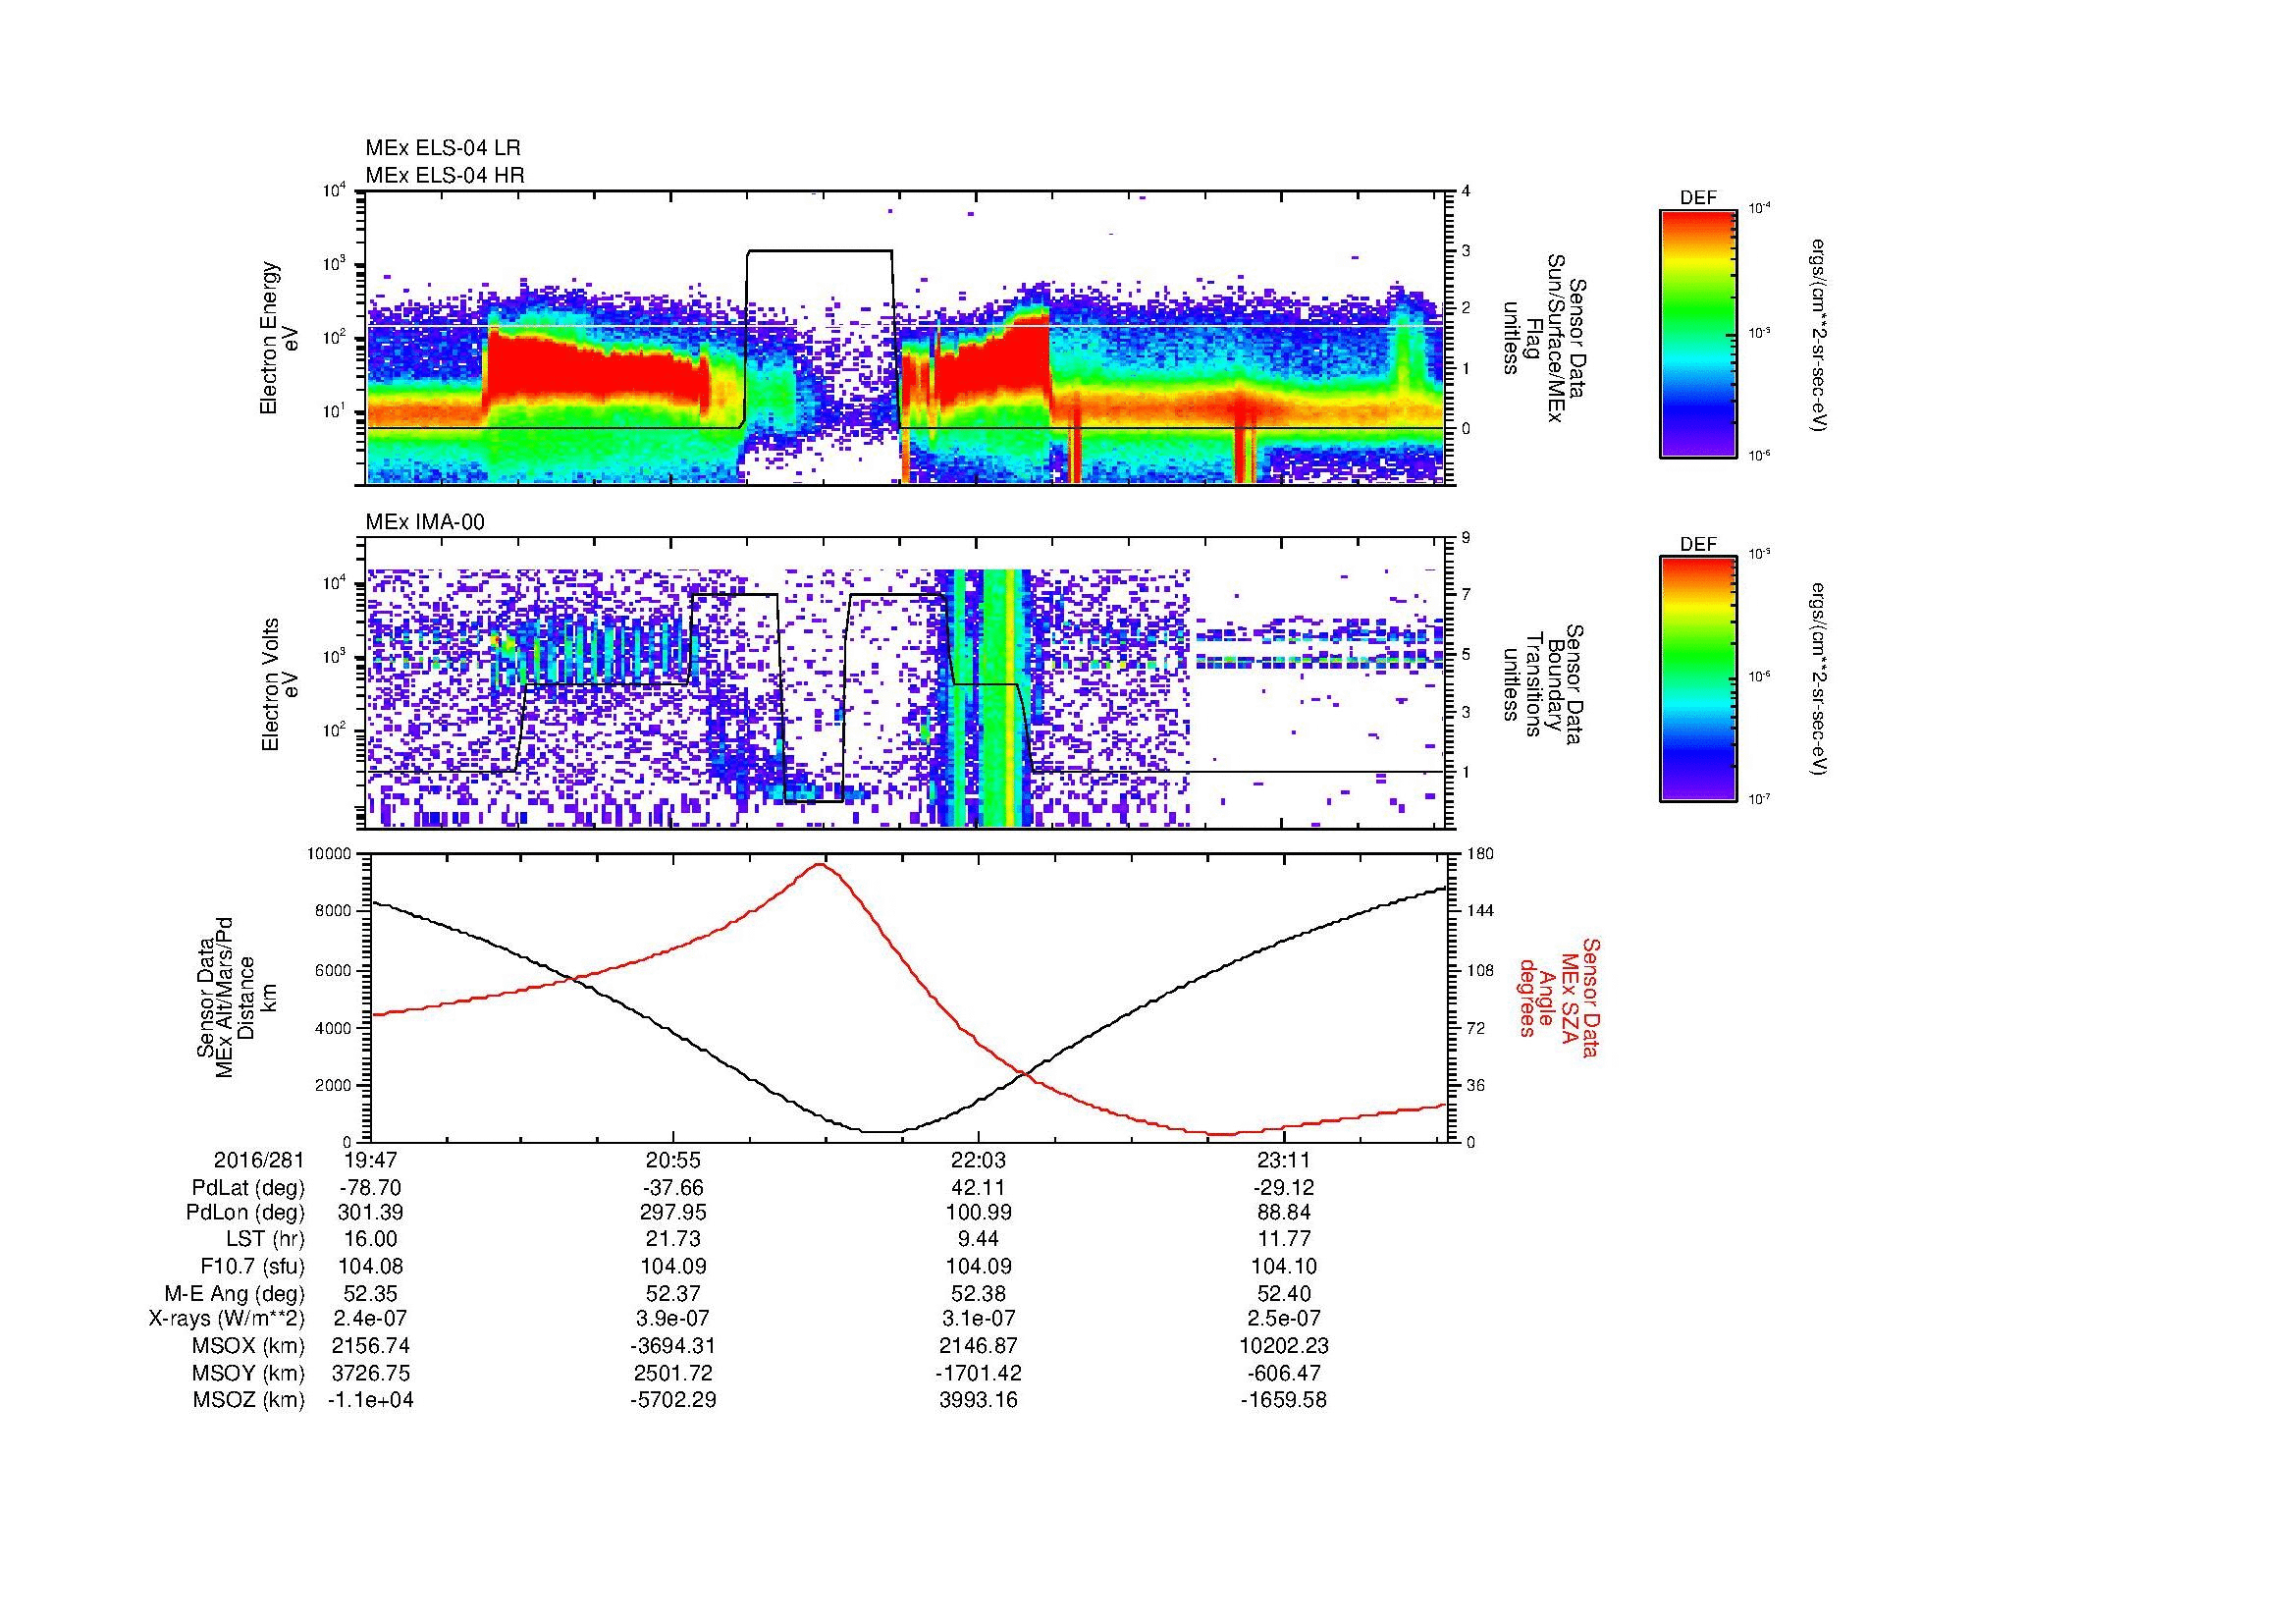Viewport: 2296px width, 1623px height.
Task: Click the 'Electron Volts eV' axis label
Action: 281,684
